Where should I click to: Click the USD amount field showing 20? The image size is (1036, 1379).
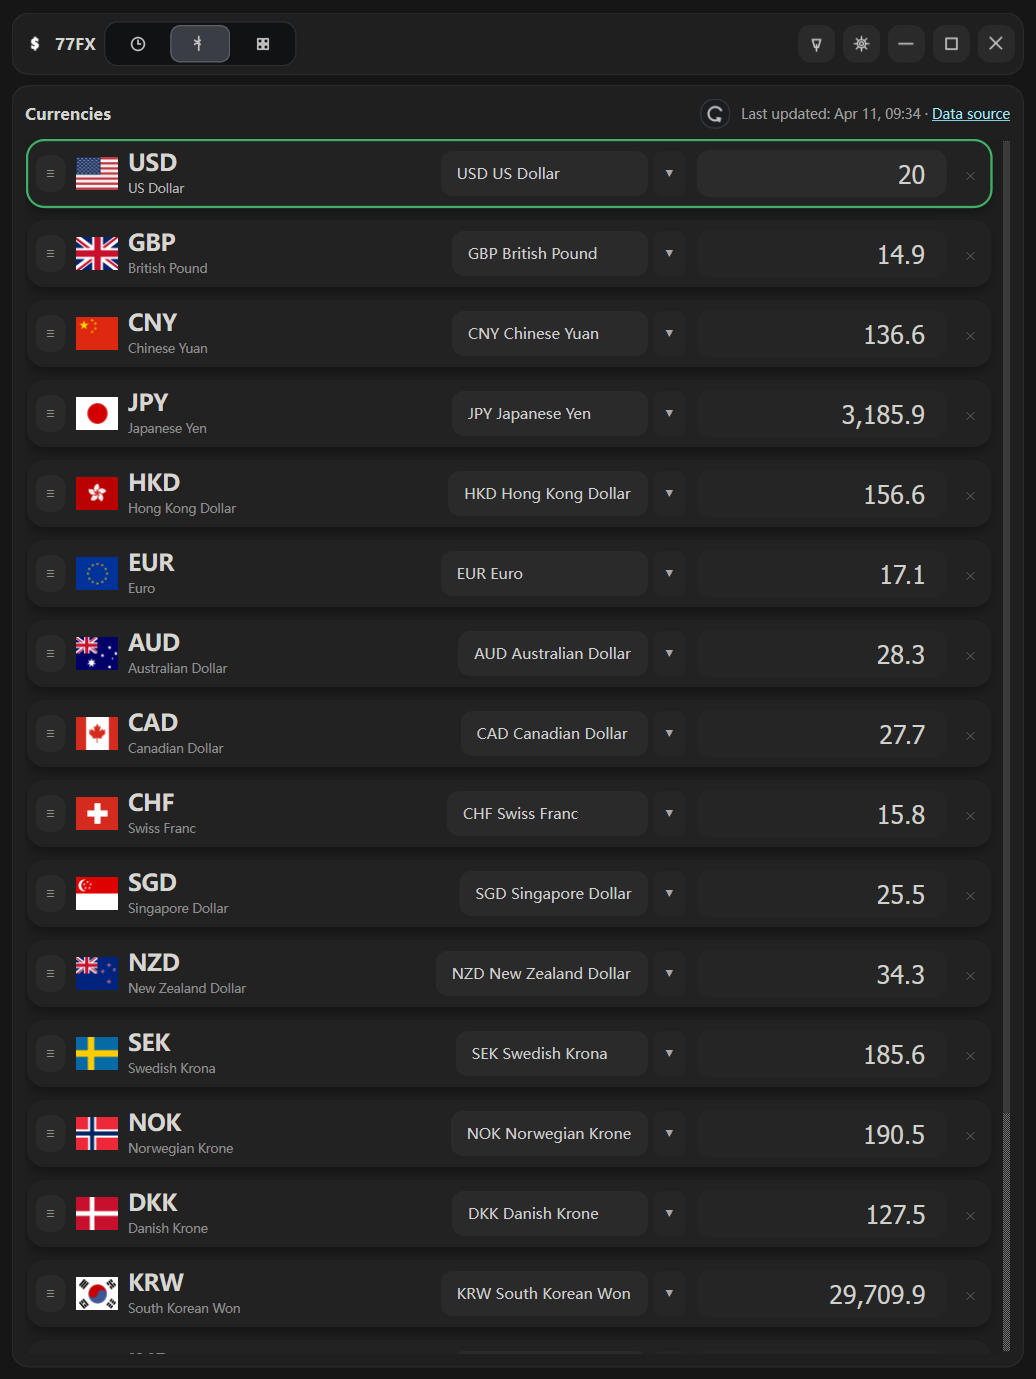820,173
